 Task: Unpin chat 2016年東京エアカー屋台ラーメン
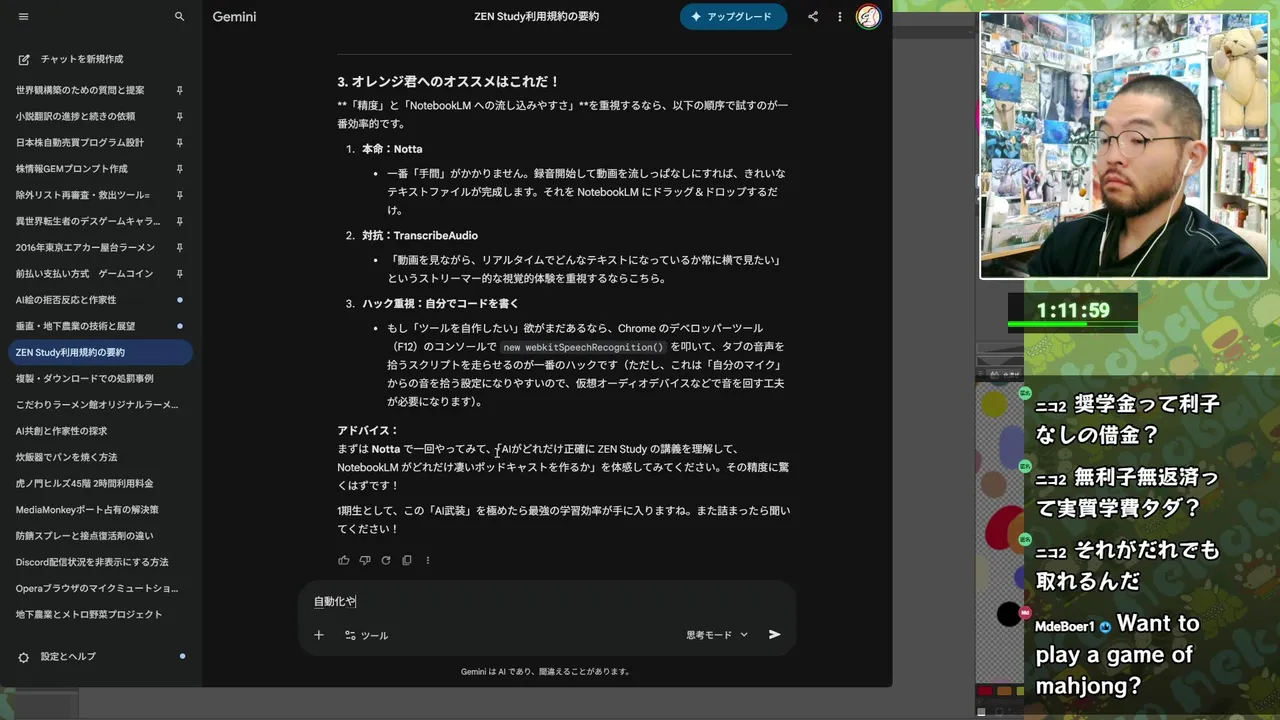point(180,247)
